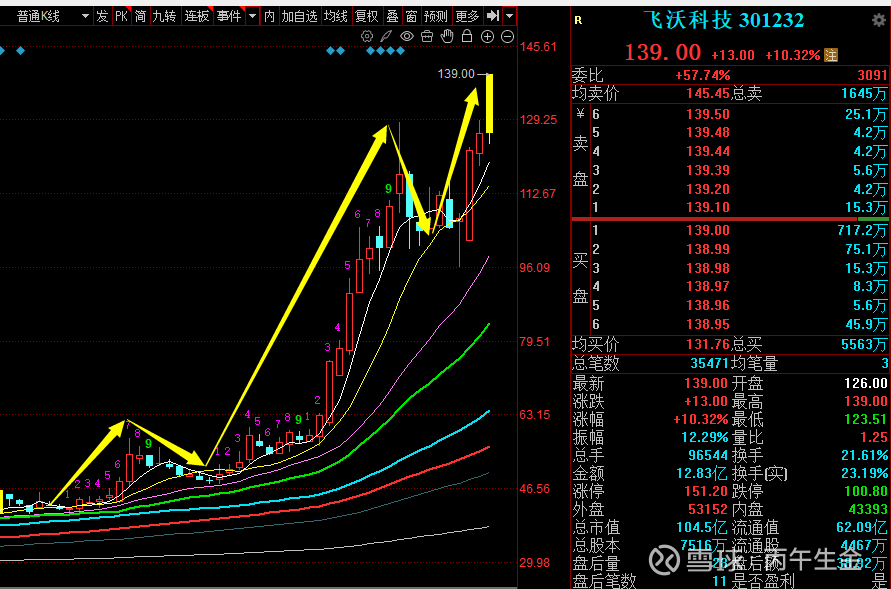Click the jump-to-end arrow icon

click(x=493, y=16)
